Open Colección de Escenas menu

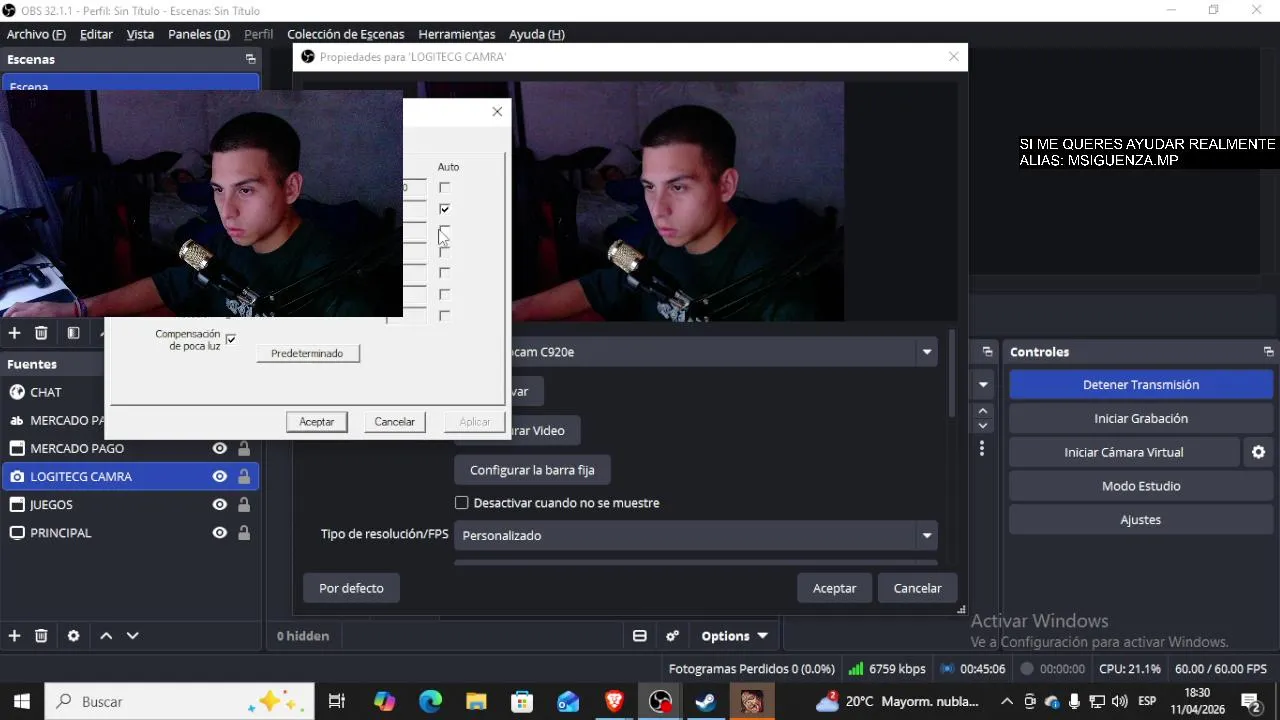click(346, 34)
